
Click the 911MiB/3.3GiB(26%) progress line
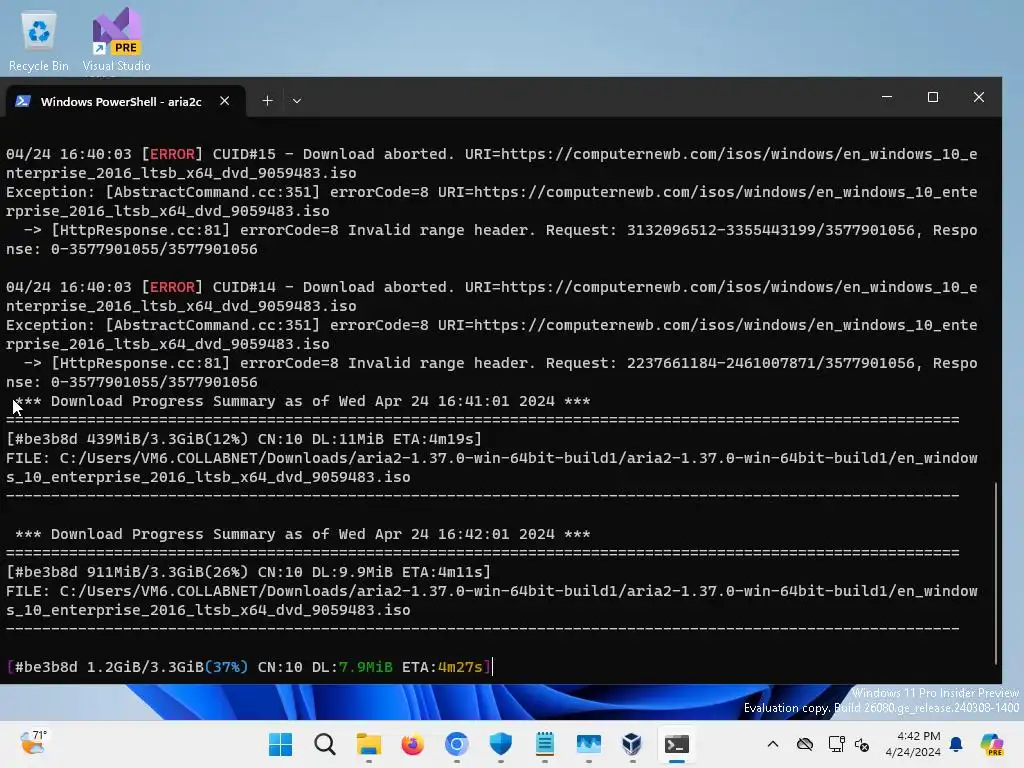[x=249, y=572]
